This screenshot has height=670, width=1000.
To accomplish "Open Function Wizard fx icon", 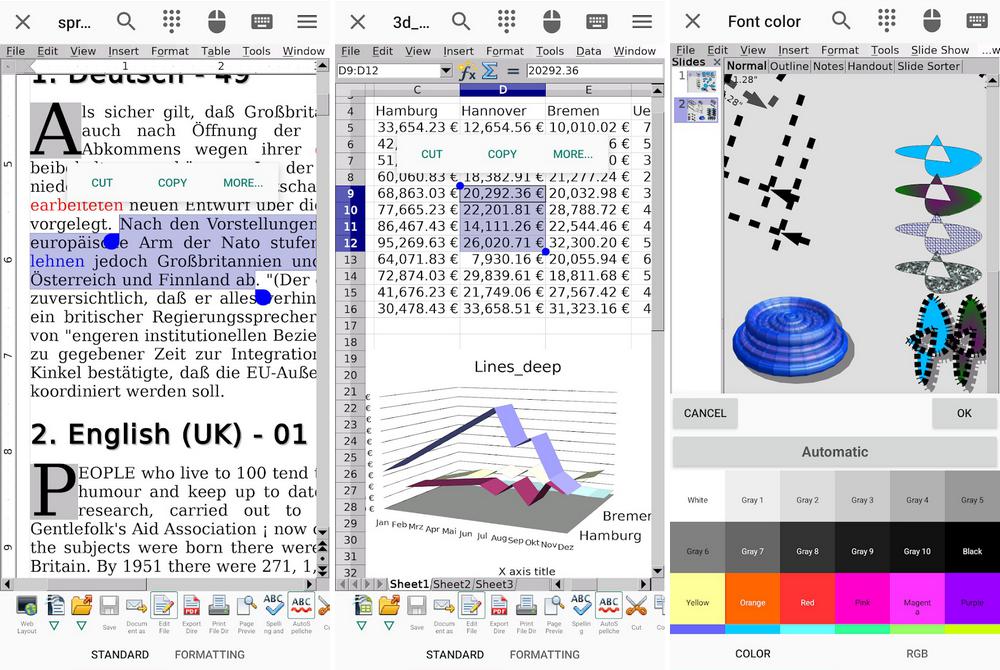I will (467, 71).
